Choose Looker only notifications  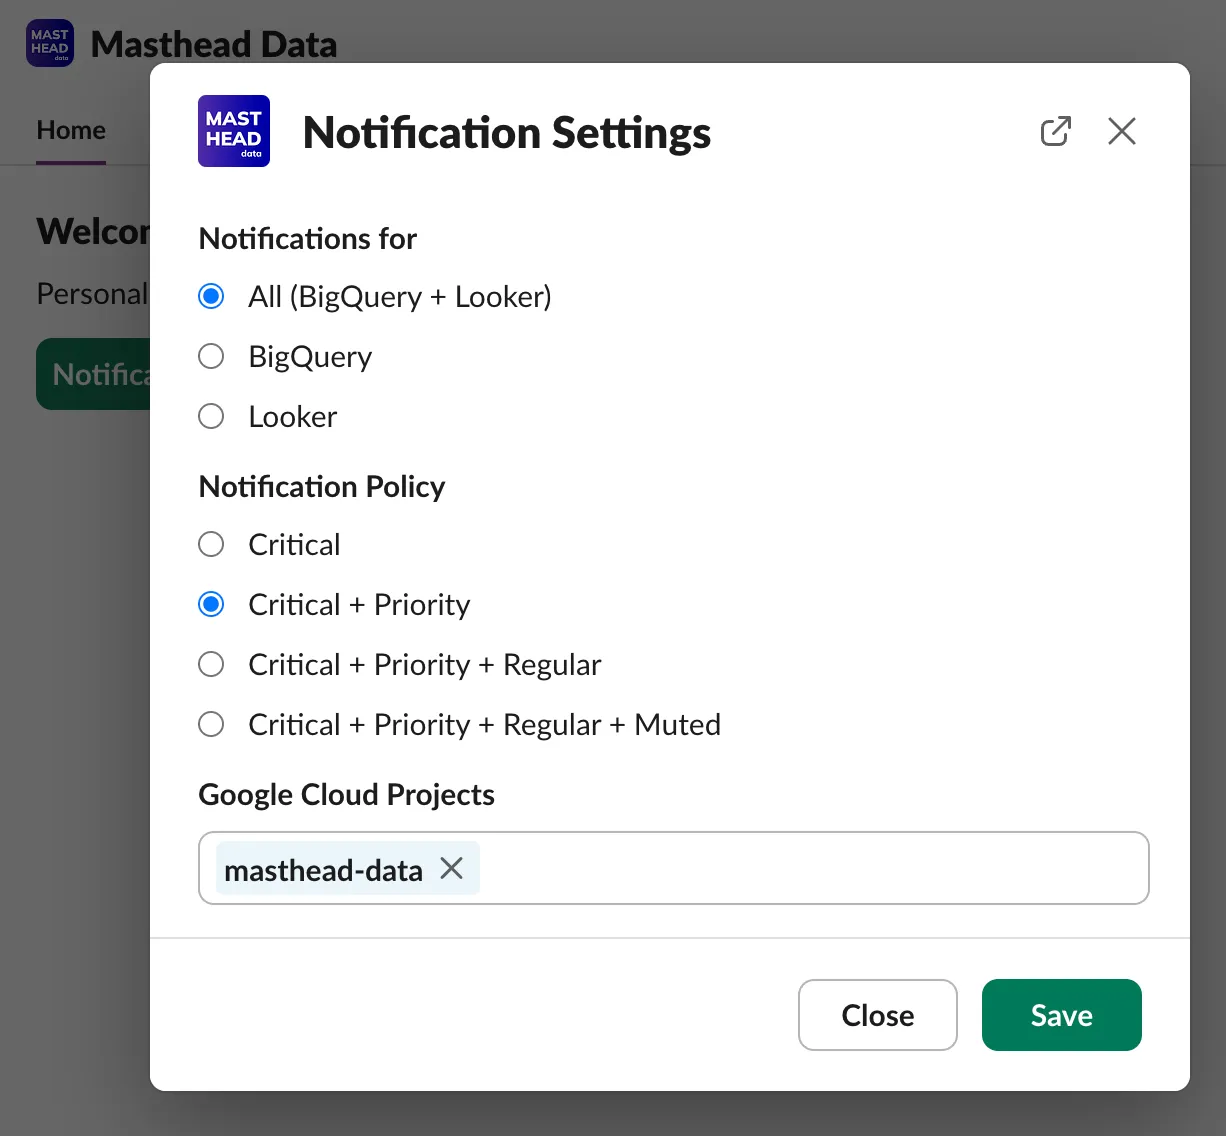(211, 417)
